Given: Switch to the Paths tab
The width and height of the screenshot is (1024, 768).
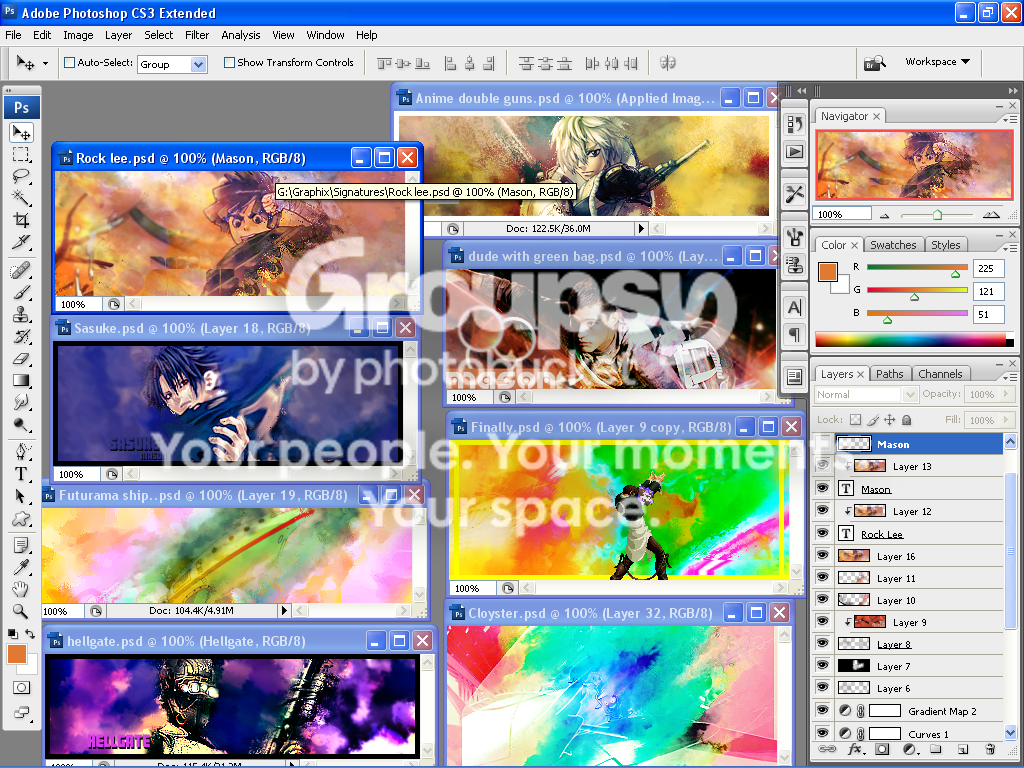Looking at the screenshot, I should click(889, 374).
